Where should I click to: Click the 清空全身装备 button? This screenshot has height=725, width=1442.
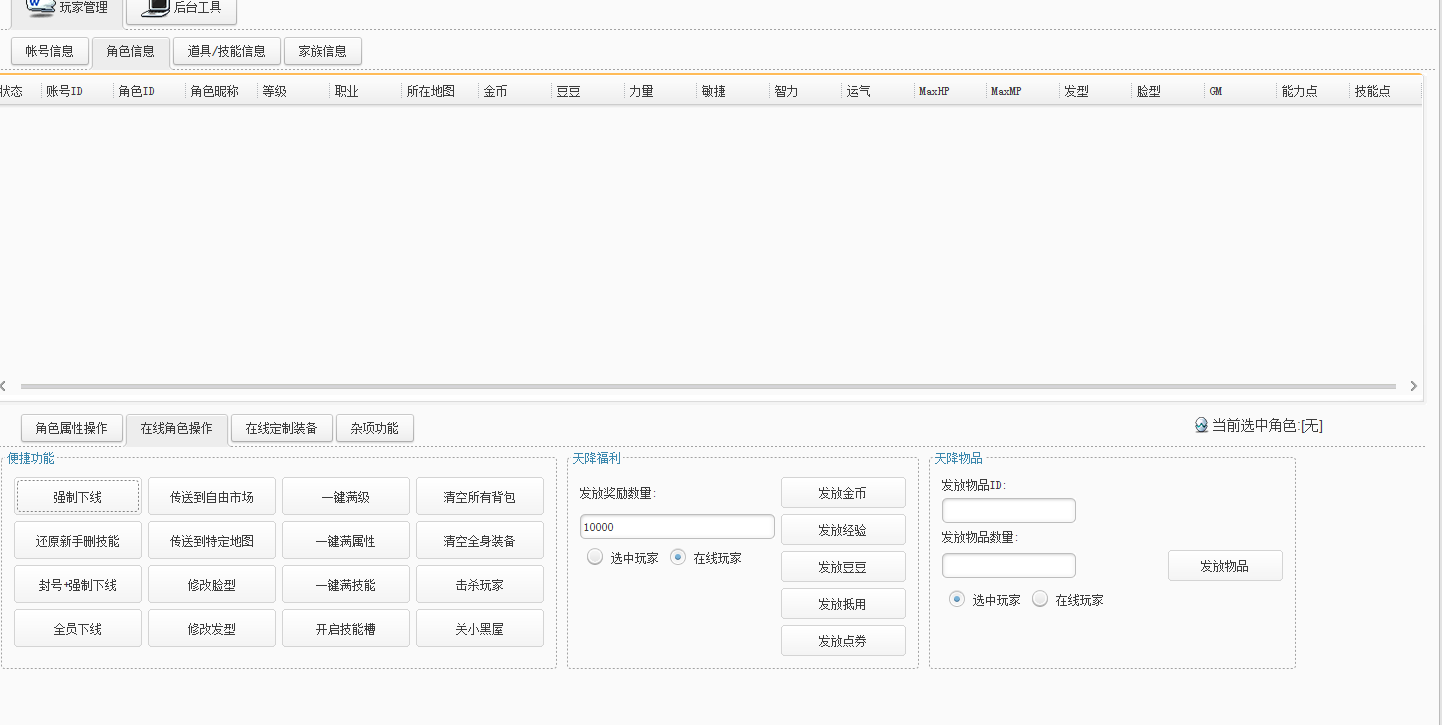coord(480,541)
